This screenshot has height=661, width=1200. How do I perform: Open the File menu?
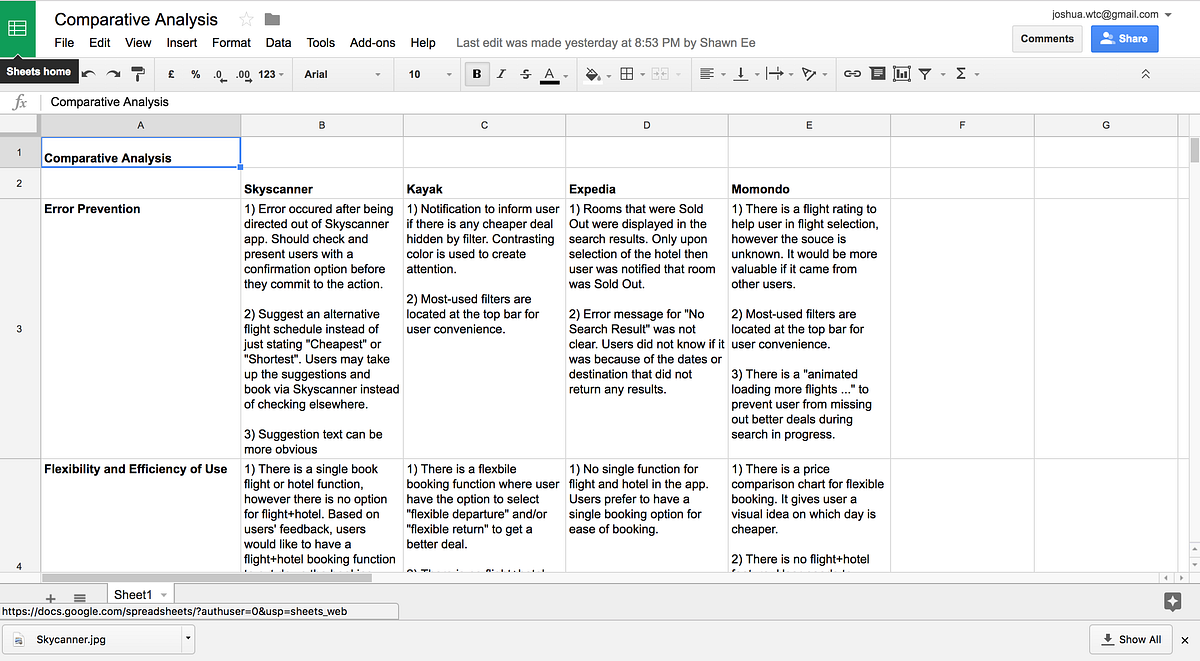pyautogui.click(x=64, y=43)
